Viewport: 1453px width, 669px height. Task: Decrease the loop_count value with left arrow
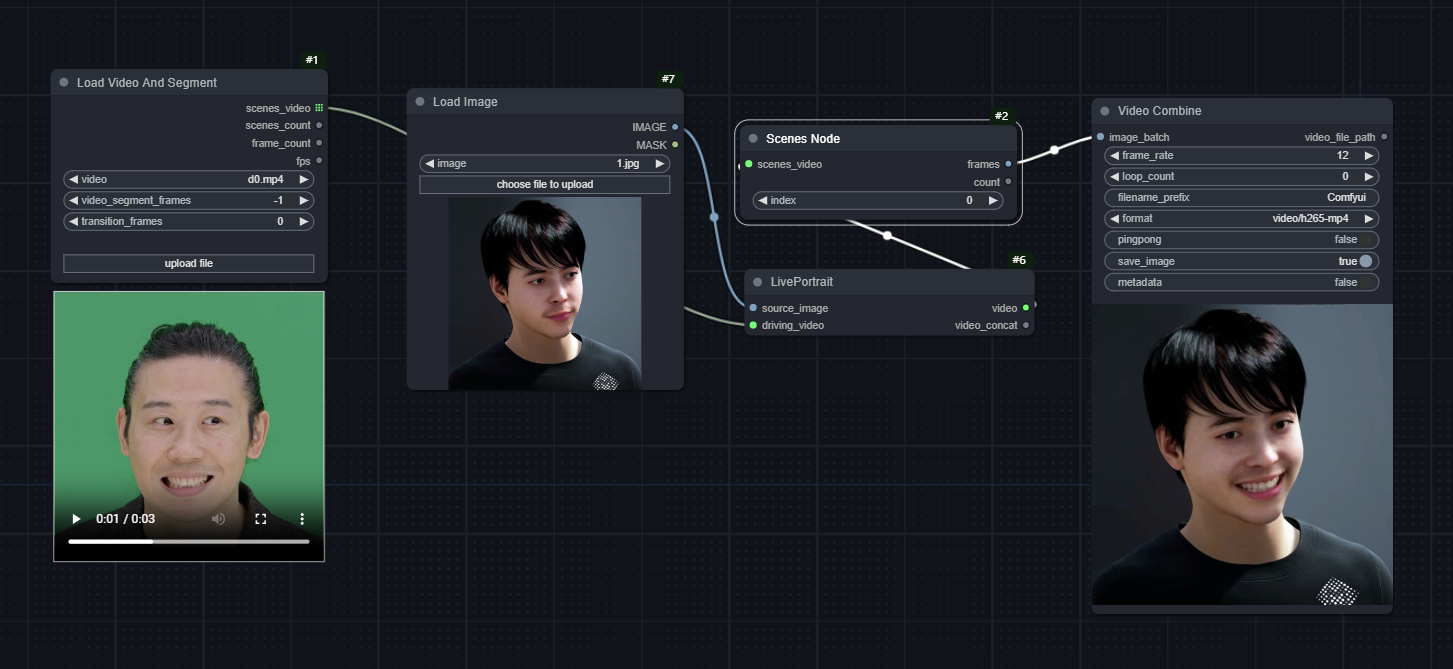[1114, 177]
